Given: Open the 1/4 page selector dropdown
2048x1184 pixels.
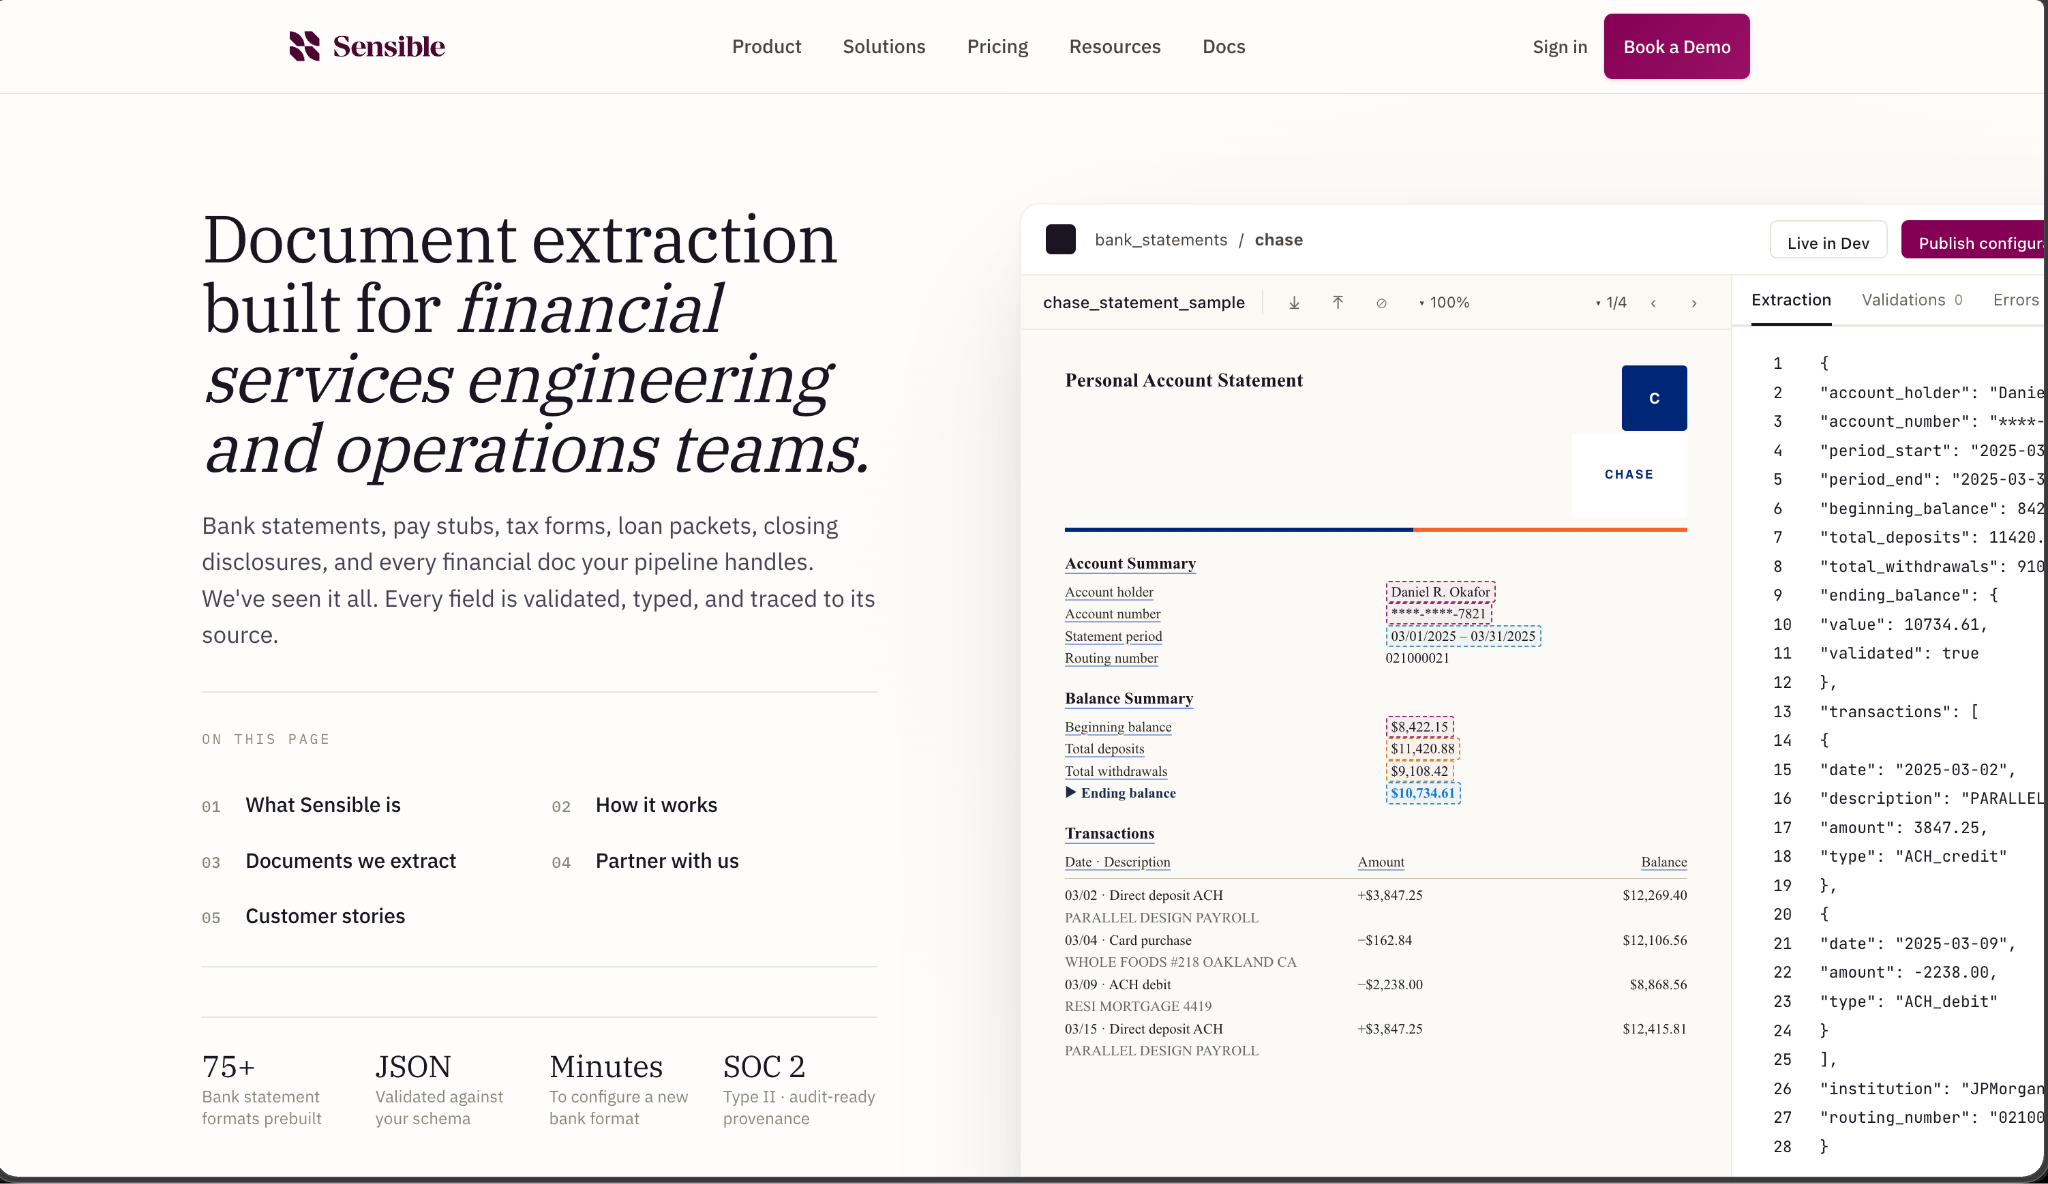Looking at the screenshot, I should [1611, 303].
